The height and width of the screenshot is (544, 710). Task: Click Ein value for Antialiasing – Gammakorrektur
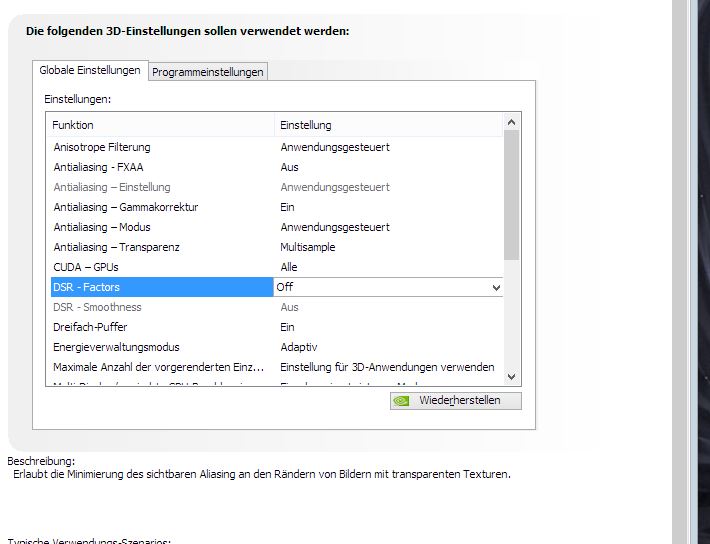pyautogui.click(x=287, y=207)
